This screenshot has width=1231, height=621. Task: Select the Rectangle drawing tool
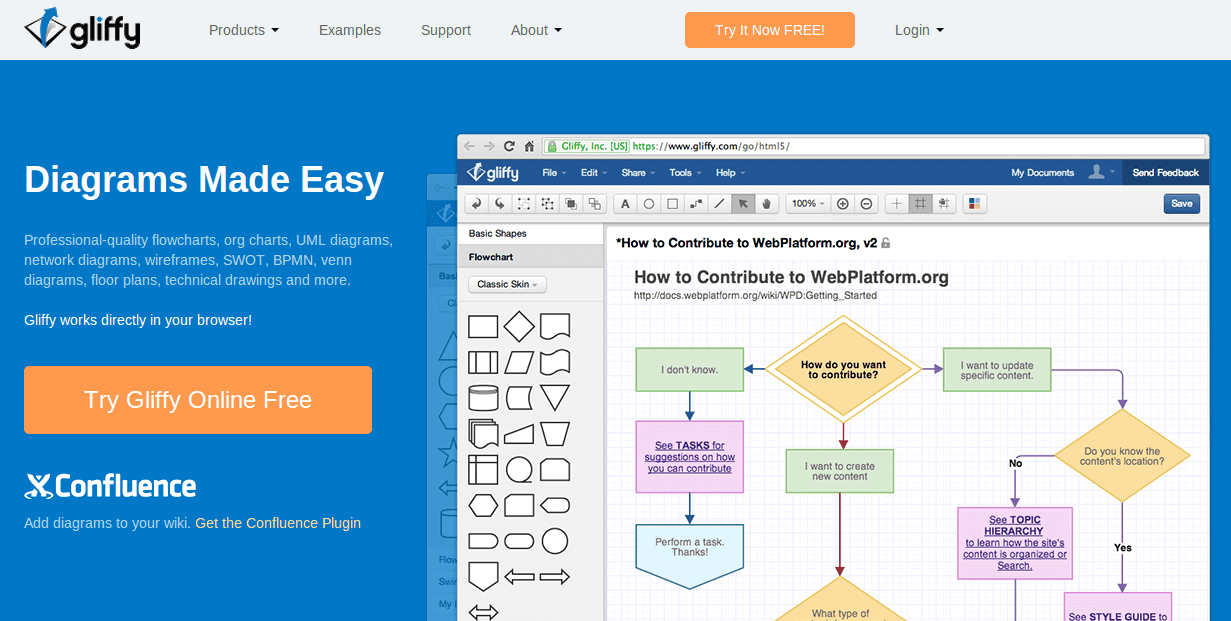(x=673, y=204)
